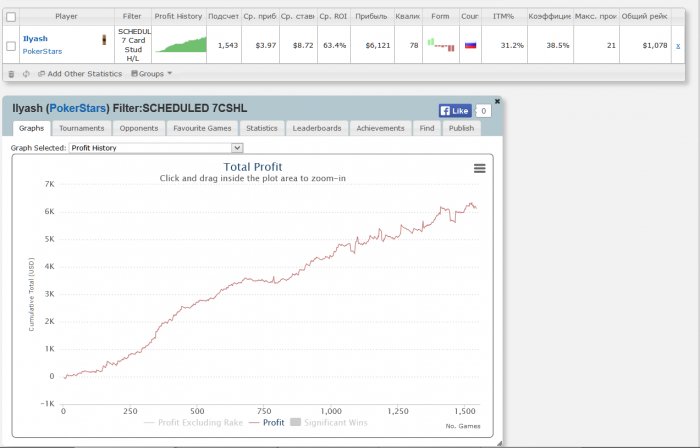This screenshot has height=448, width=700.
Task: Open the Groups dropdown menu
Action: [x=151, y=74]
